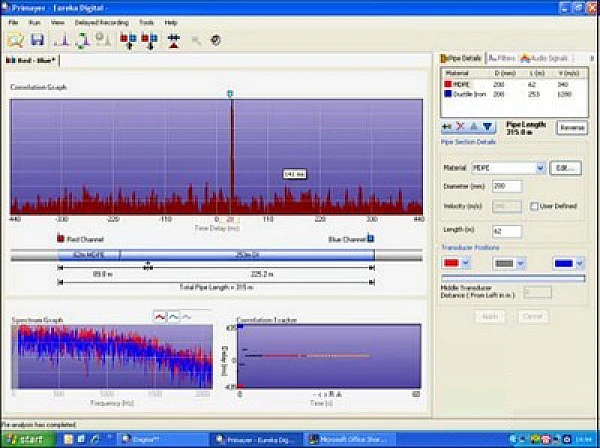Viewport: 600px width, 448px height.
Task: Open the Windows Start menu
Action: [24, 439]
